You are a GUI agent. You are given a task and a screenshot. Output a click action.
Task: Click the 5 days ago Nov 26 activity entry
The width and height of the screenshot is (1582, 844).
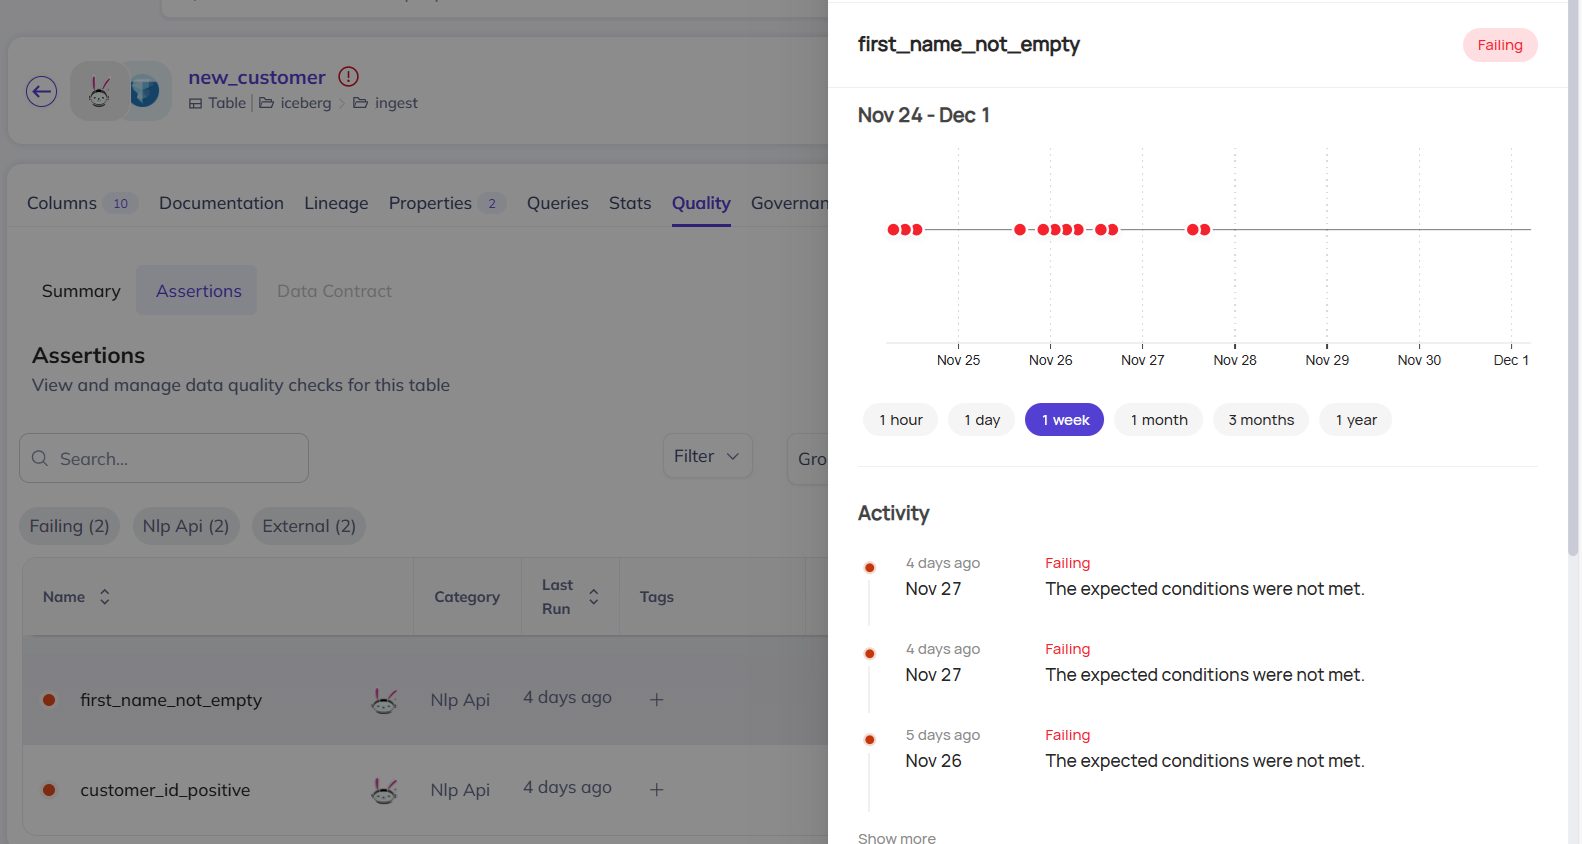pyautogui.click(x=1197, y=748)
